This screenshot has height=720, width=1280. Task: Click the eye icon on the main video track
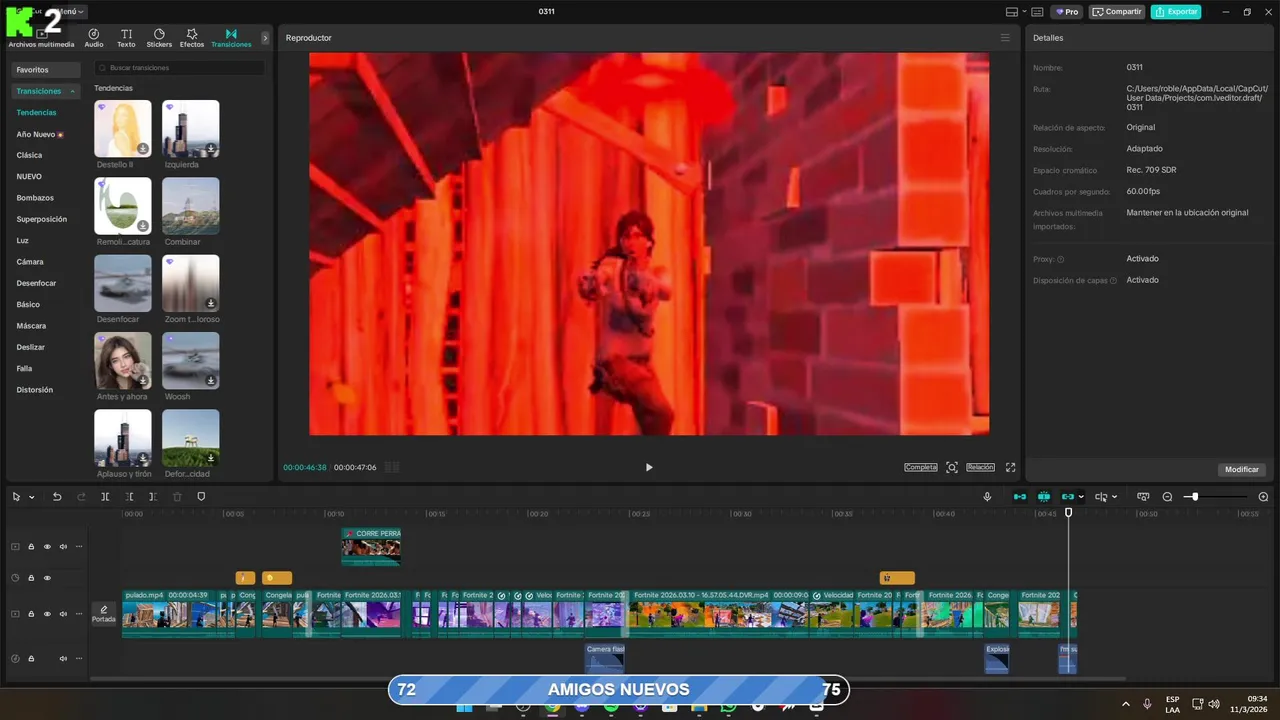[x=47, y=614]
